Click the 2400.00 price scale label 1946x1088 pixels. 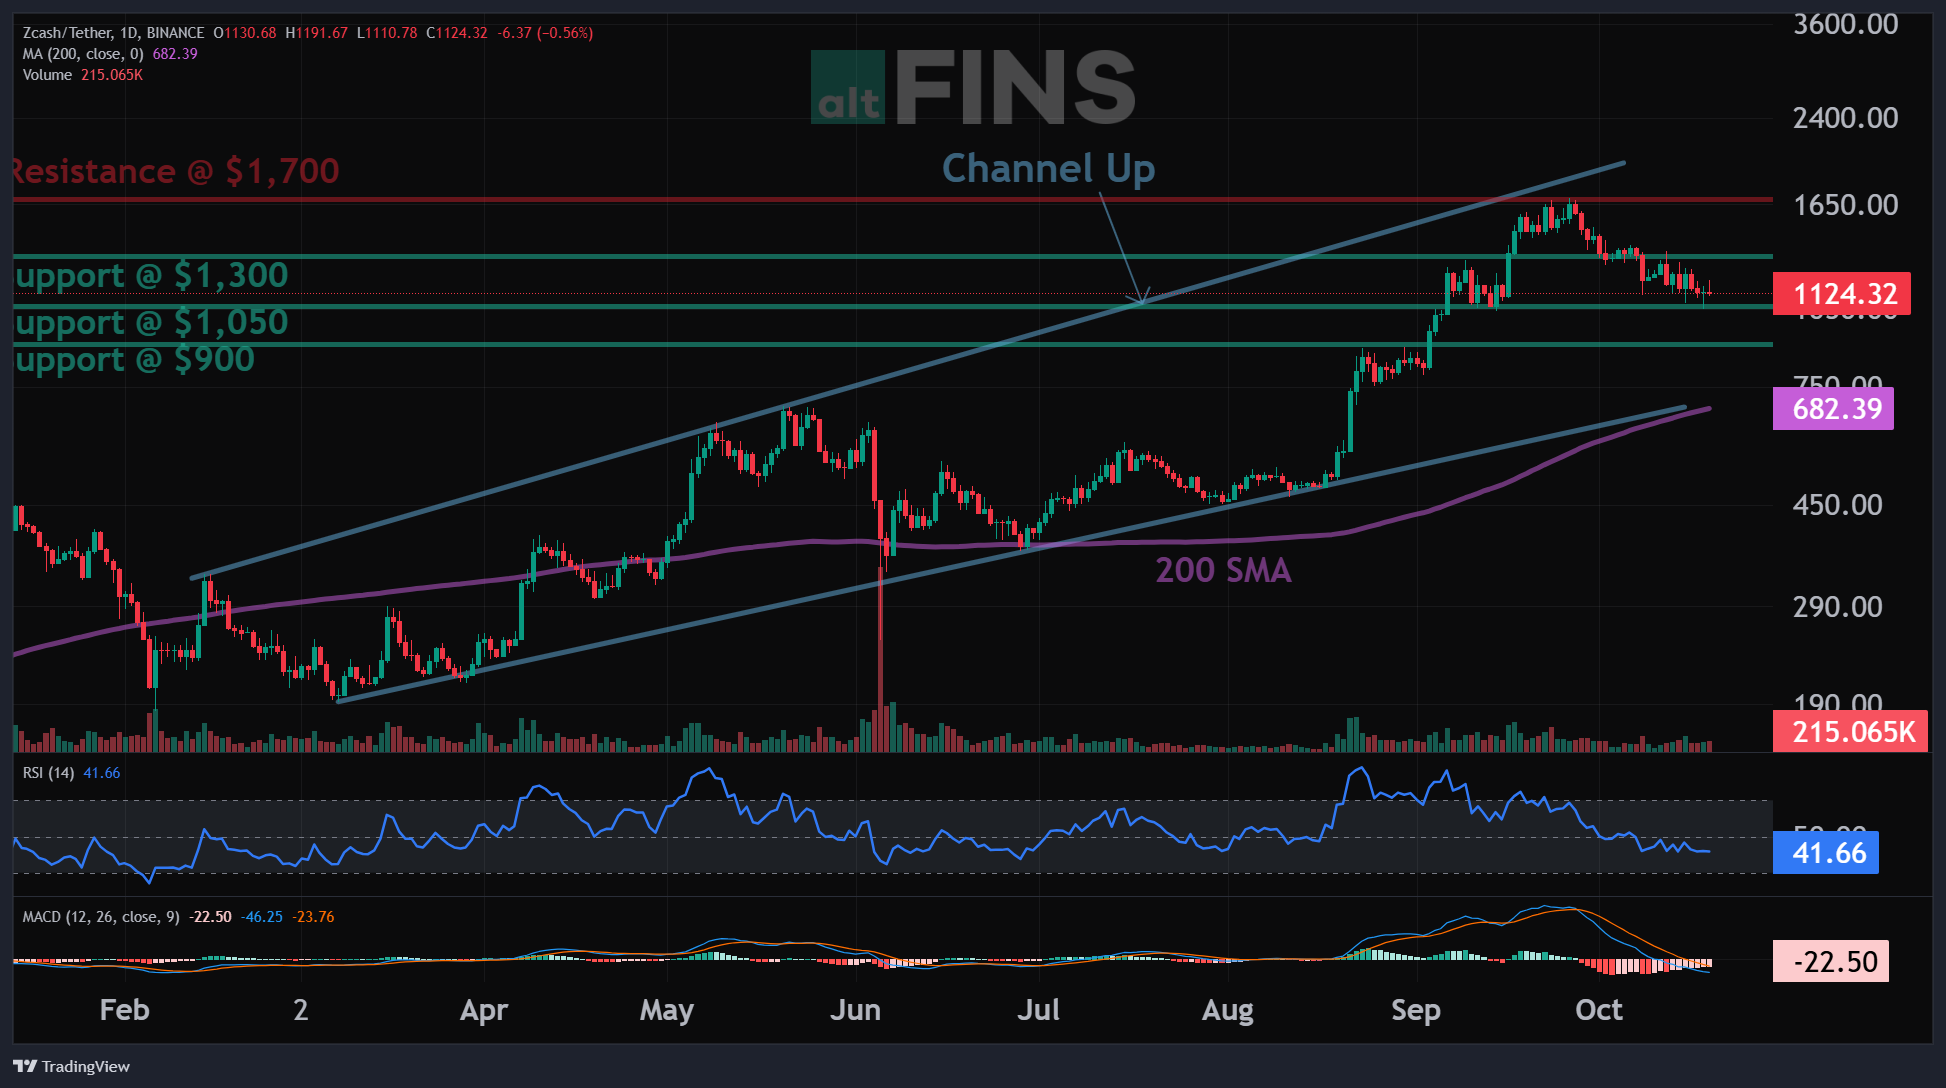pos(1845,118)
